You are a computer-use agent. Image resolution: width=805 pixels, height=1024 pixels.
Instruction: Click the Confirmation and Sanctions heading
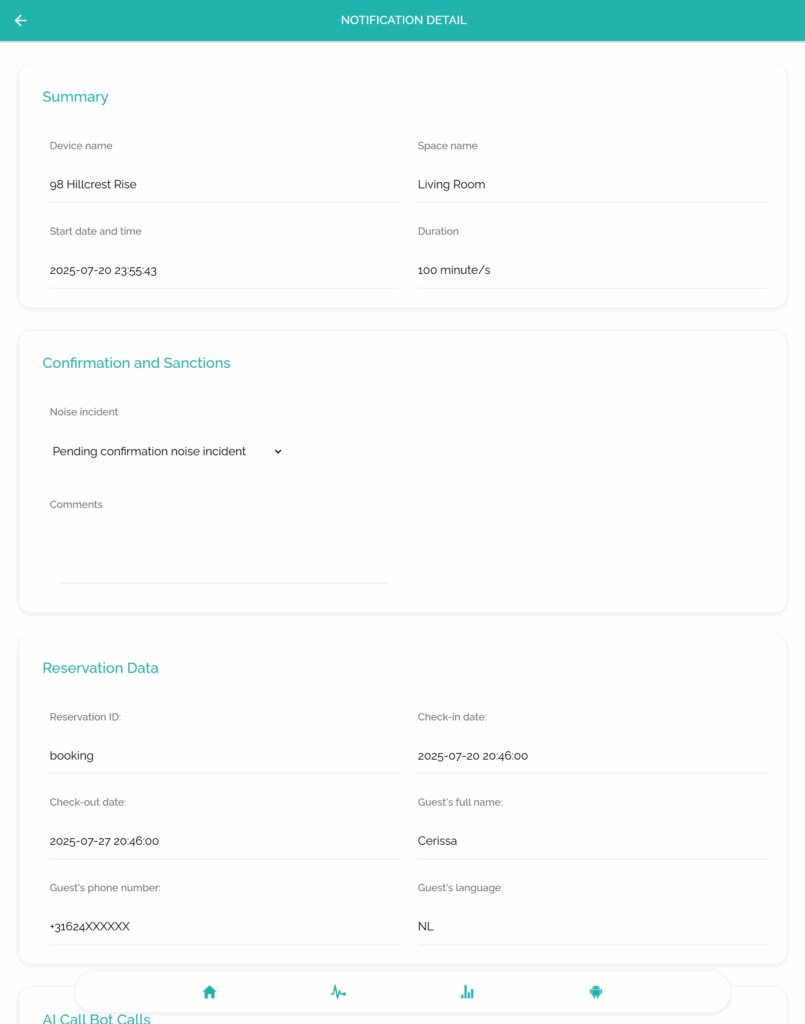136,363
